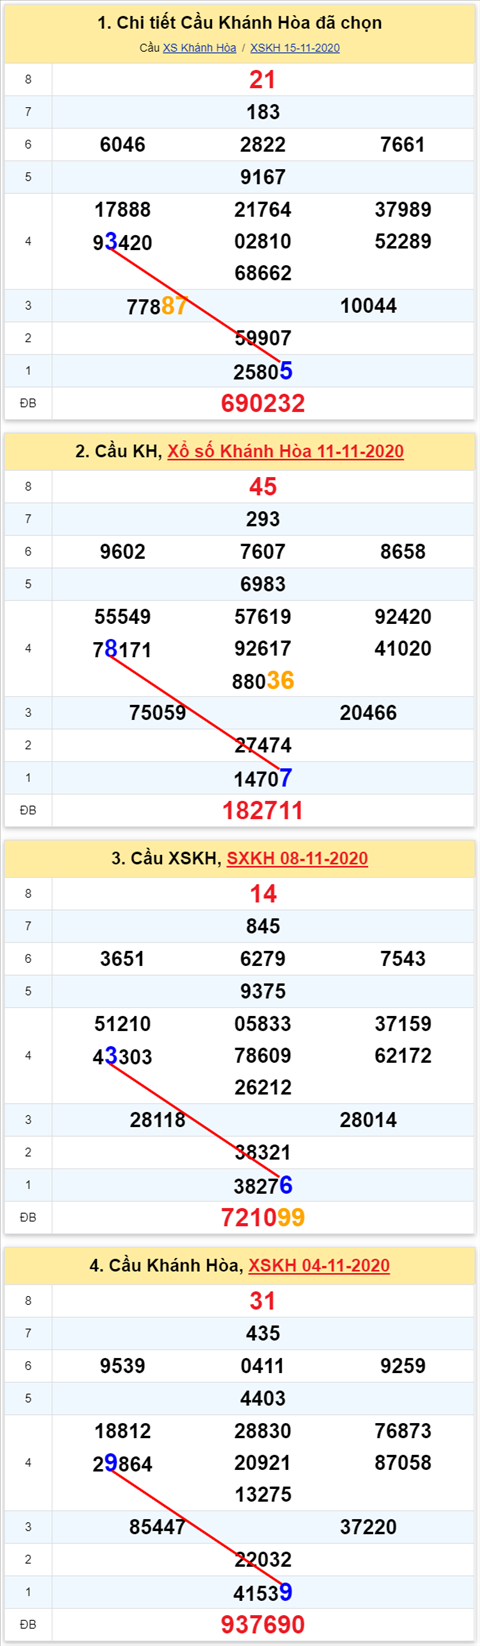The height and width of the screenshot is (1646, 480).
Task: Open the XSKH 04-11-2020 link
Action: pos(319,1265)
